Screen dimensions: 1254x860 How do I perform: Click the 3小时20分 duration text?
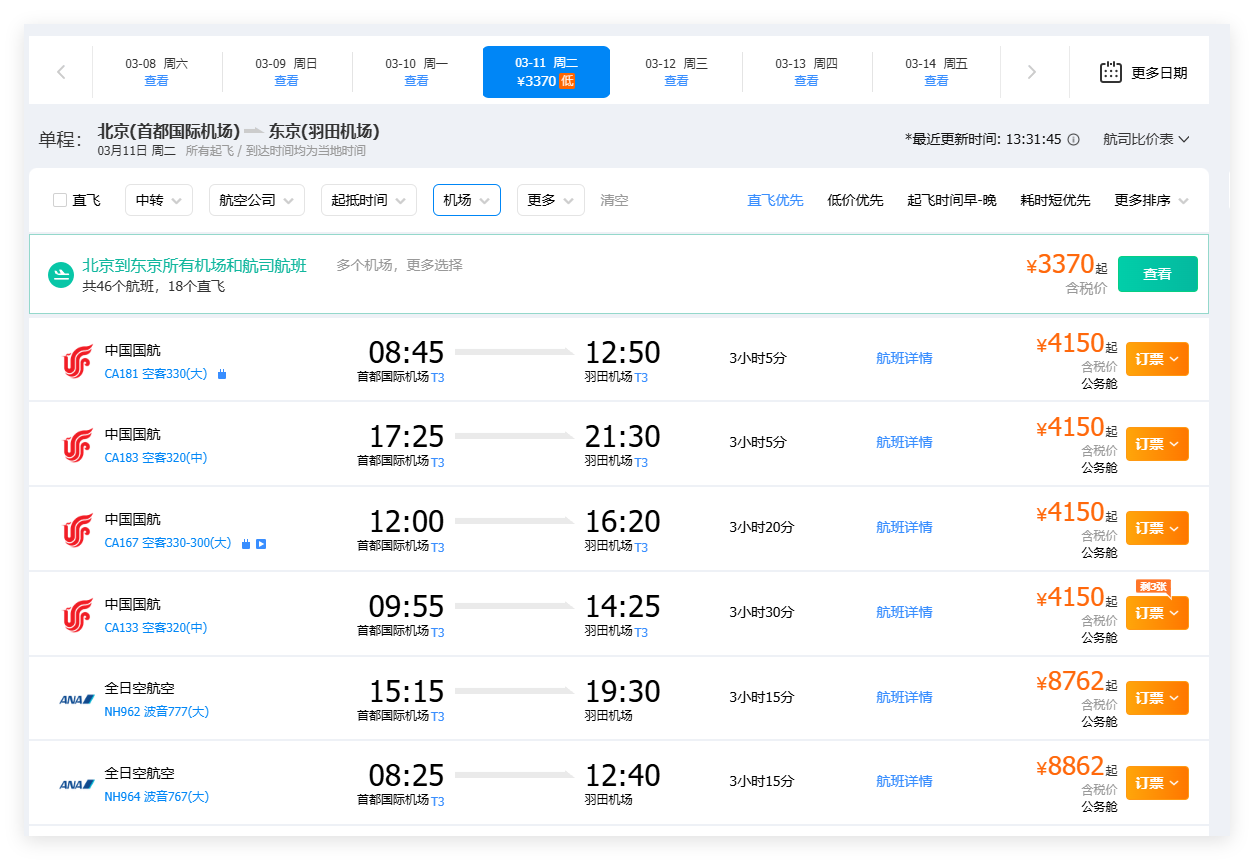[761, 527]
